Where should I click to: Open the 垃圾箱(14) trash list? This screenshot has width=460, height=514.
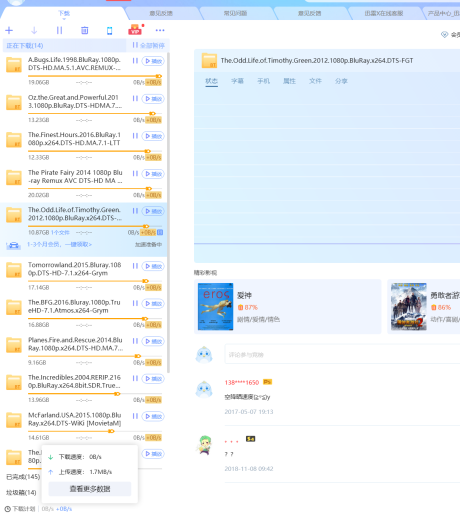[x=21, y=492]
